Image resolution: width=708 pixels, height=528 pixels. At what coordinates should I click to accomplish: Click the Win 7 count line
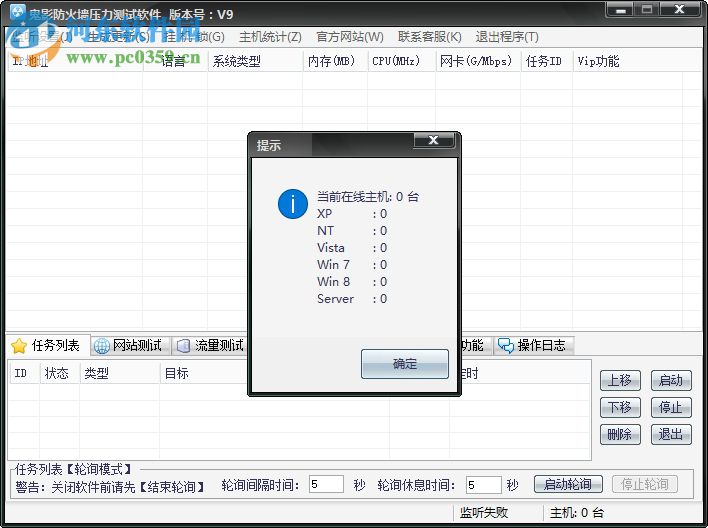pyautogui.click(x=352, y=264)
